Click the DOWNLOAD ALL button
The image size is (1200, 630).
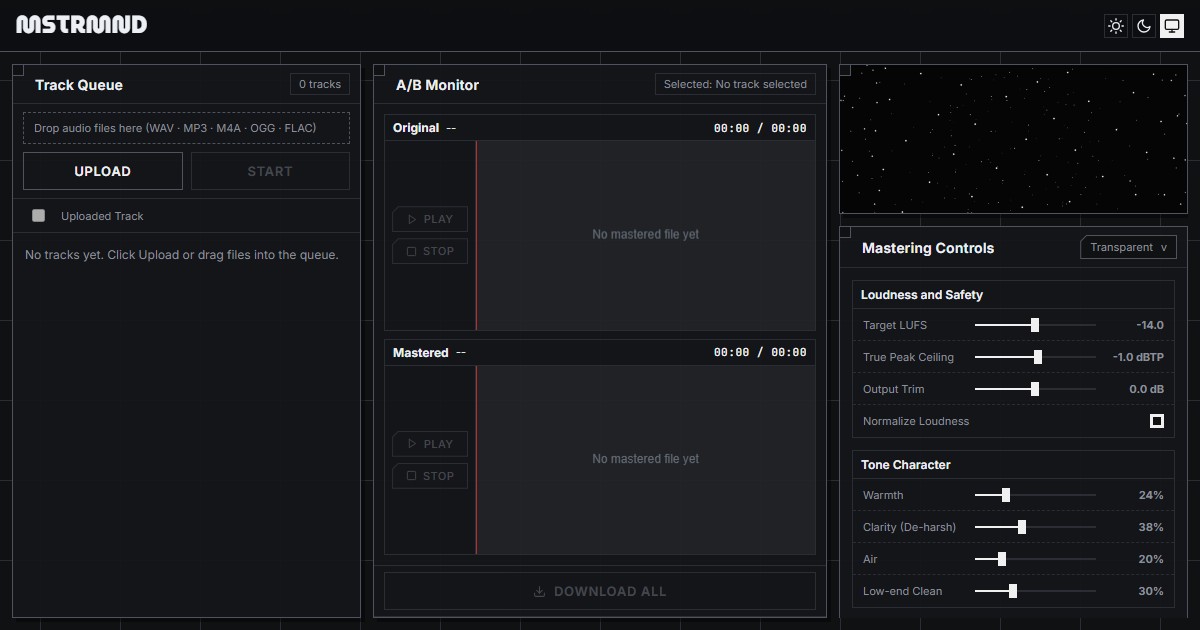tap(600, 591)
